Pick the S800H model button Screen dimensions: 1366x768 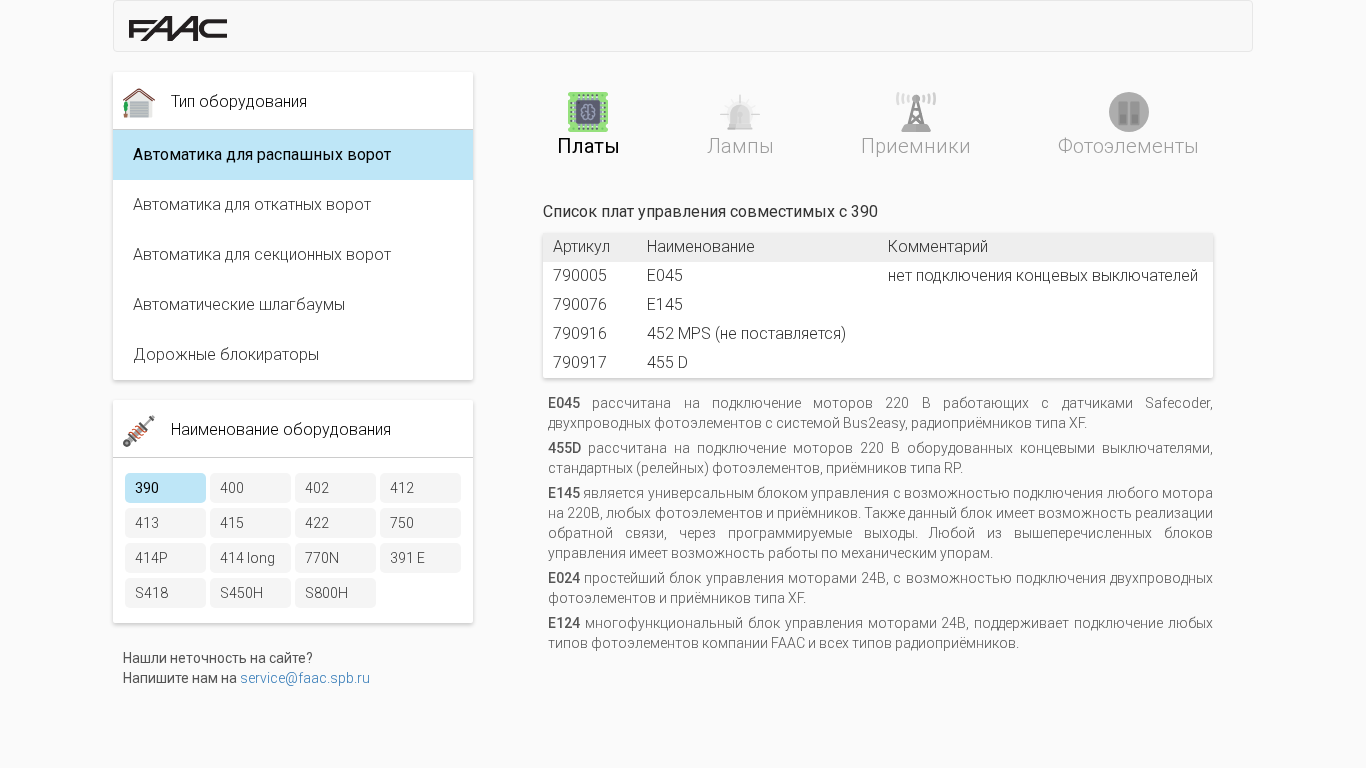click(335, 593)
